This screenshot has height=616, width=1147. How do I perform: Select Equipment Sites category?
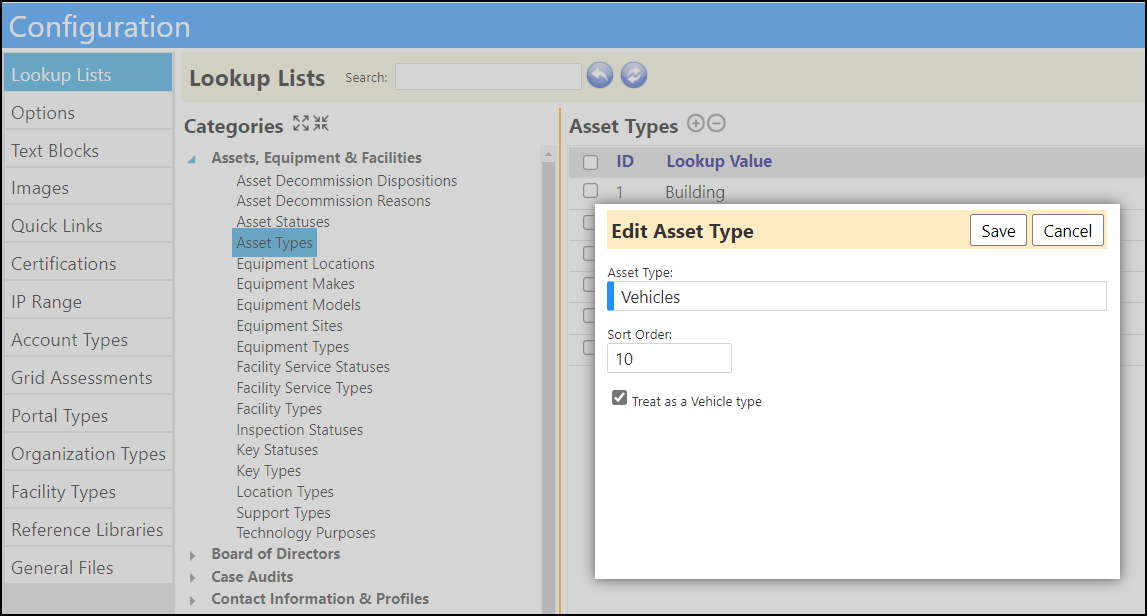coord(290,326)
